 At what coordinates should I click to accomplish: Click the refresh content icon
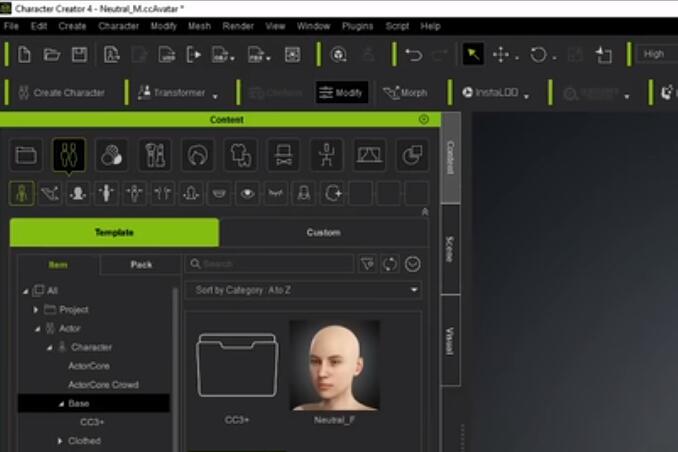[x=390, y=264]
